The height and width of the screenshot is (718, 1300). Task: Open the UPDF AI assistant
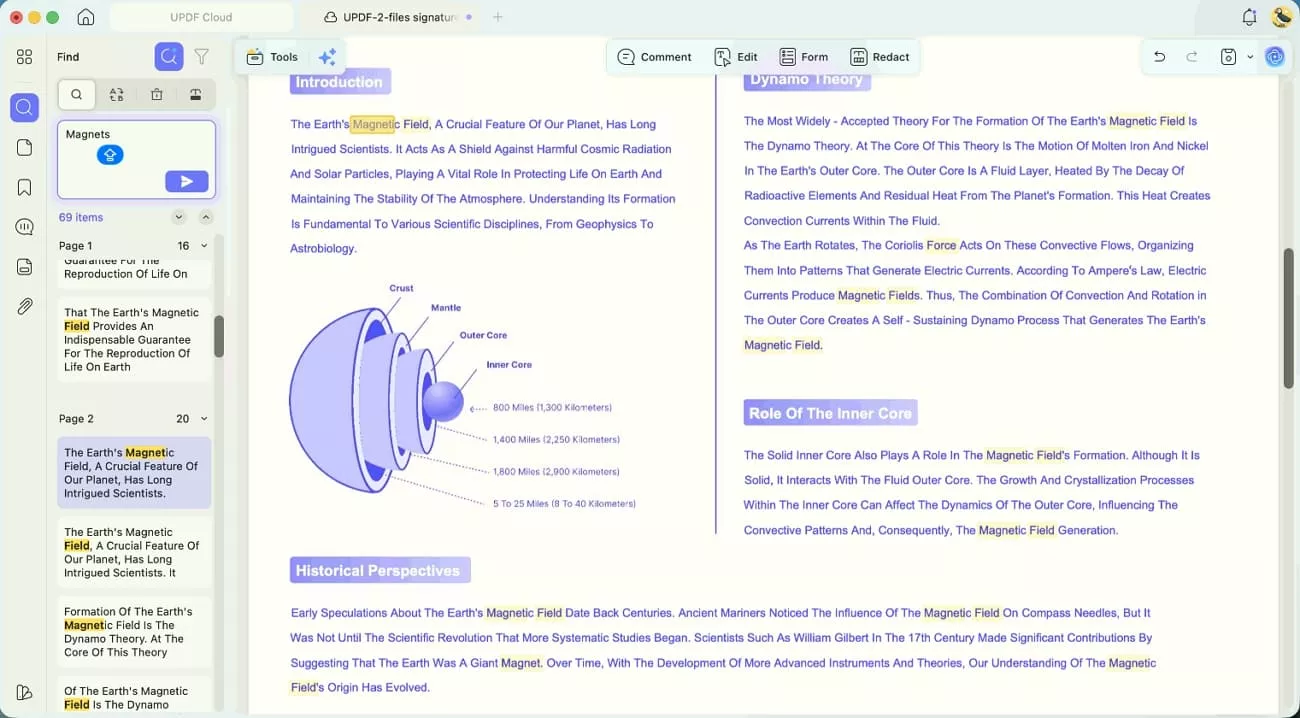(1274, 57)
